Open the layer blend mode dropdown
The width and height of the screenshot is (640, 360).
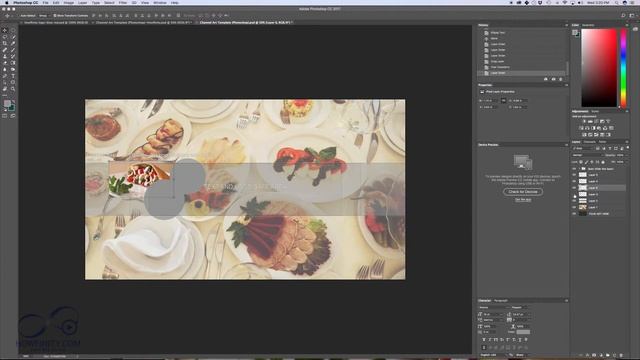587,155
